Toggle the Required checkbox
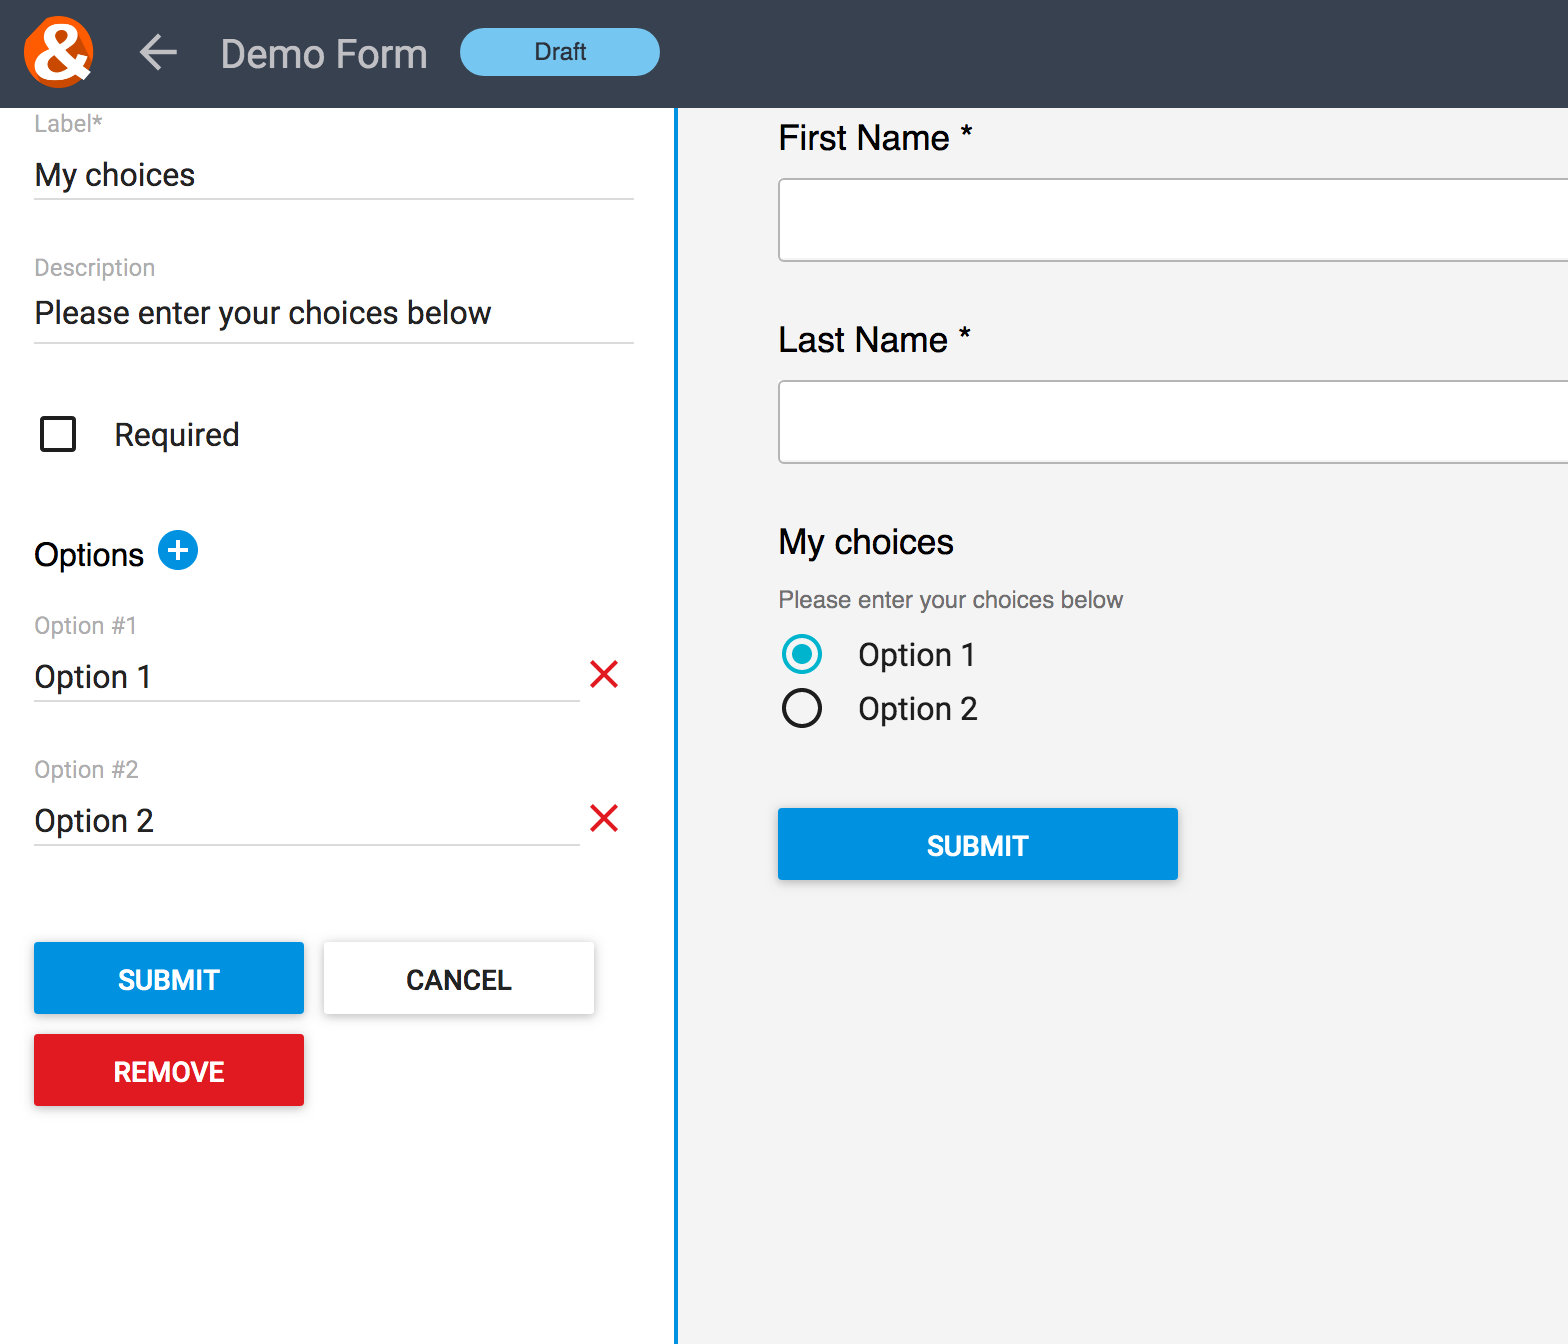The width and height of the screenshot is (1568, 1344). click(x=58, y=434)
